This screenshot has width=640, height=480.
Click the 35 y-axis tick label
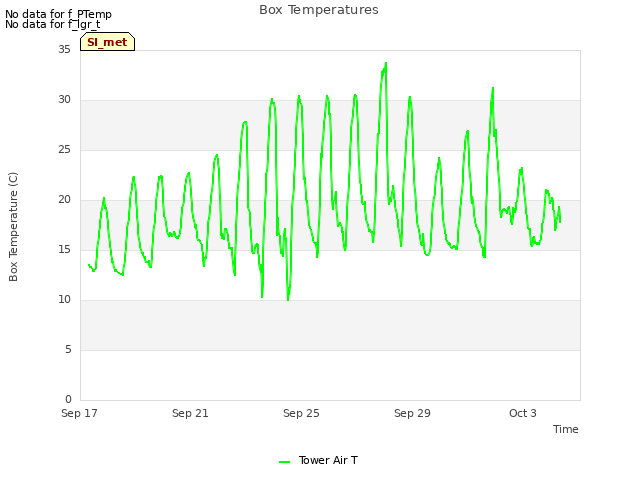pos(64,49)
